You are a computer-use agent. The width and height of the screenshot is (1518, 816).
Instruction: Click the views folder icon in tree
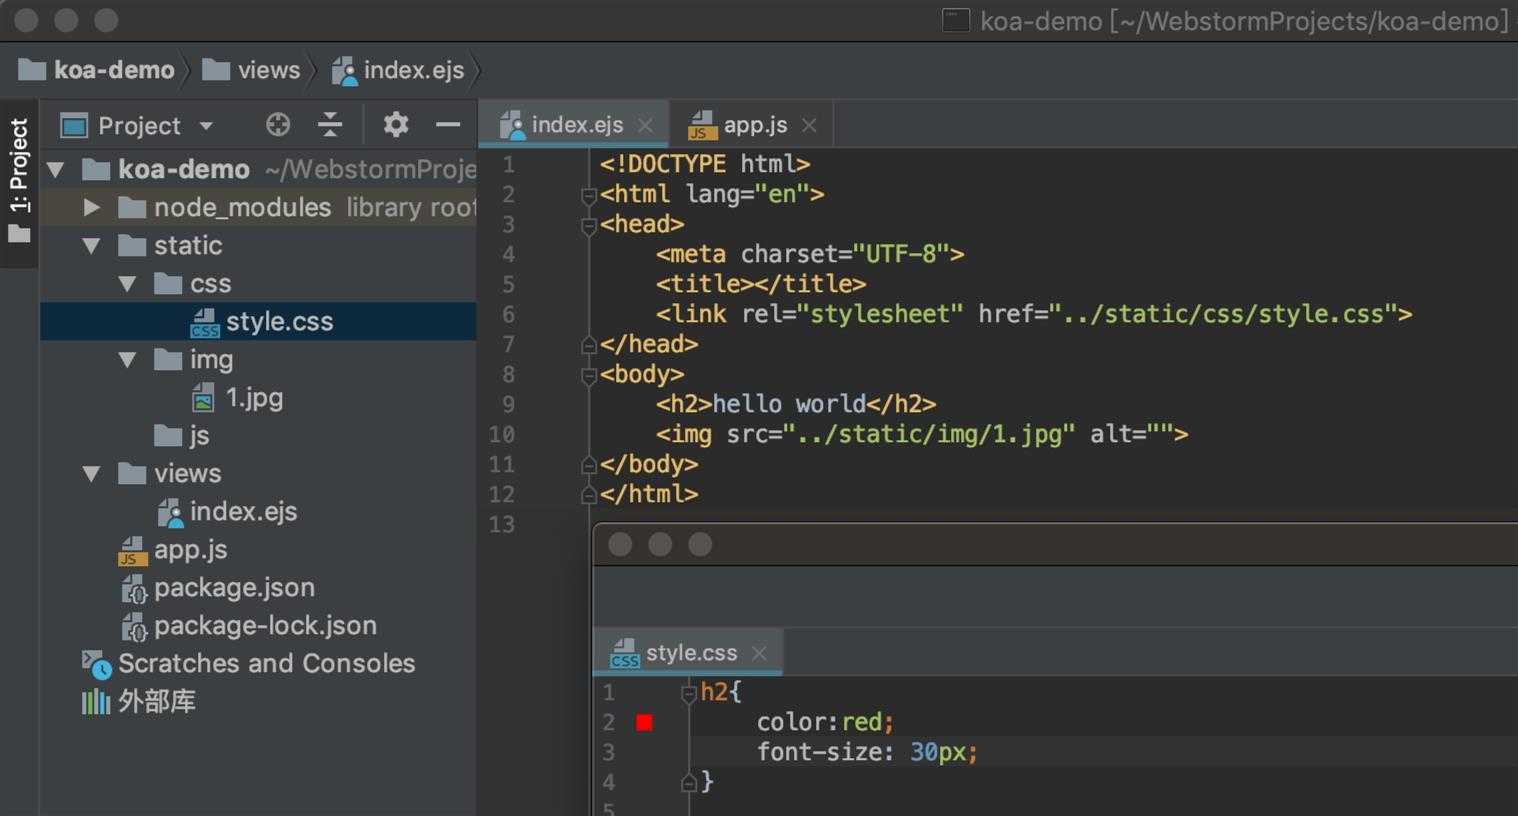[132, 473]
